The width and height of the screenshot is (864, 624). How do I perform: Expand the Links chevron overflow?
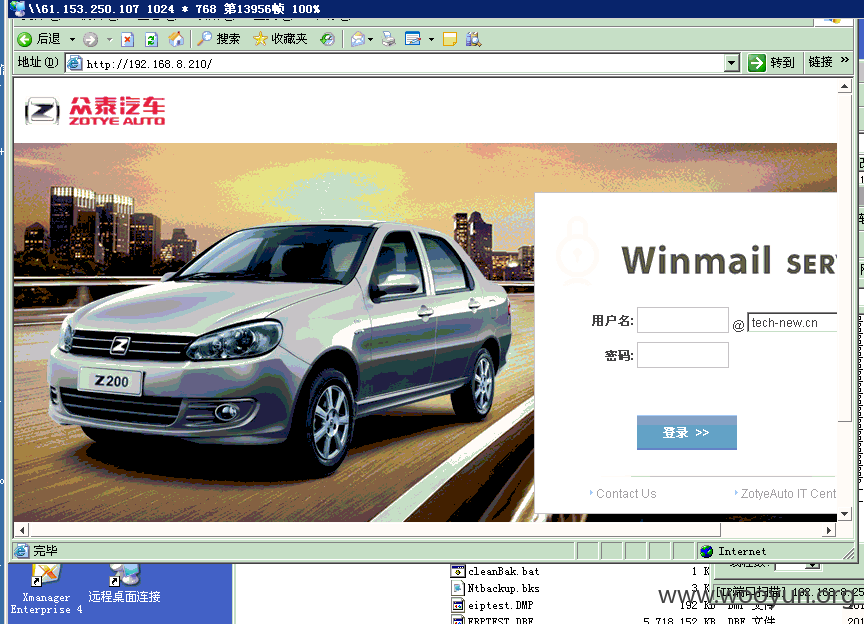pyautogui.click(x=845, y=60)
